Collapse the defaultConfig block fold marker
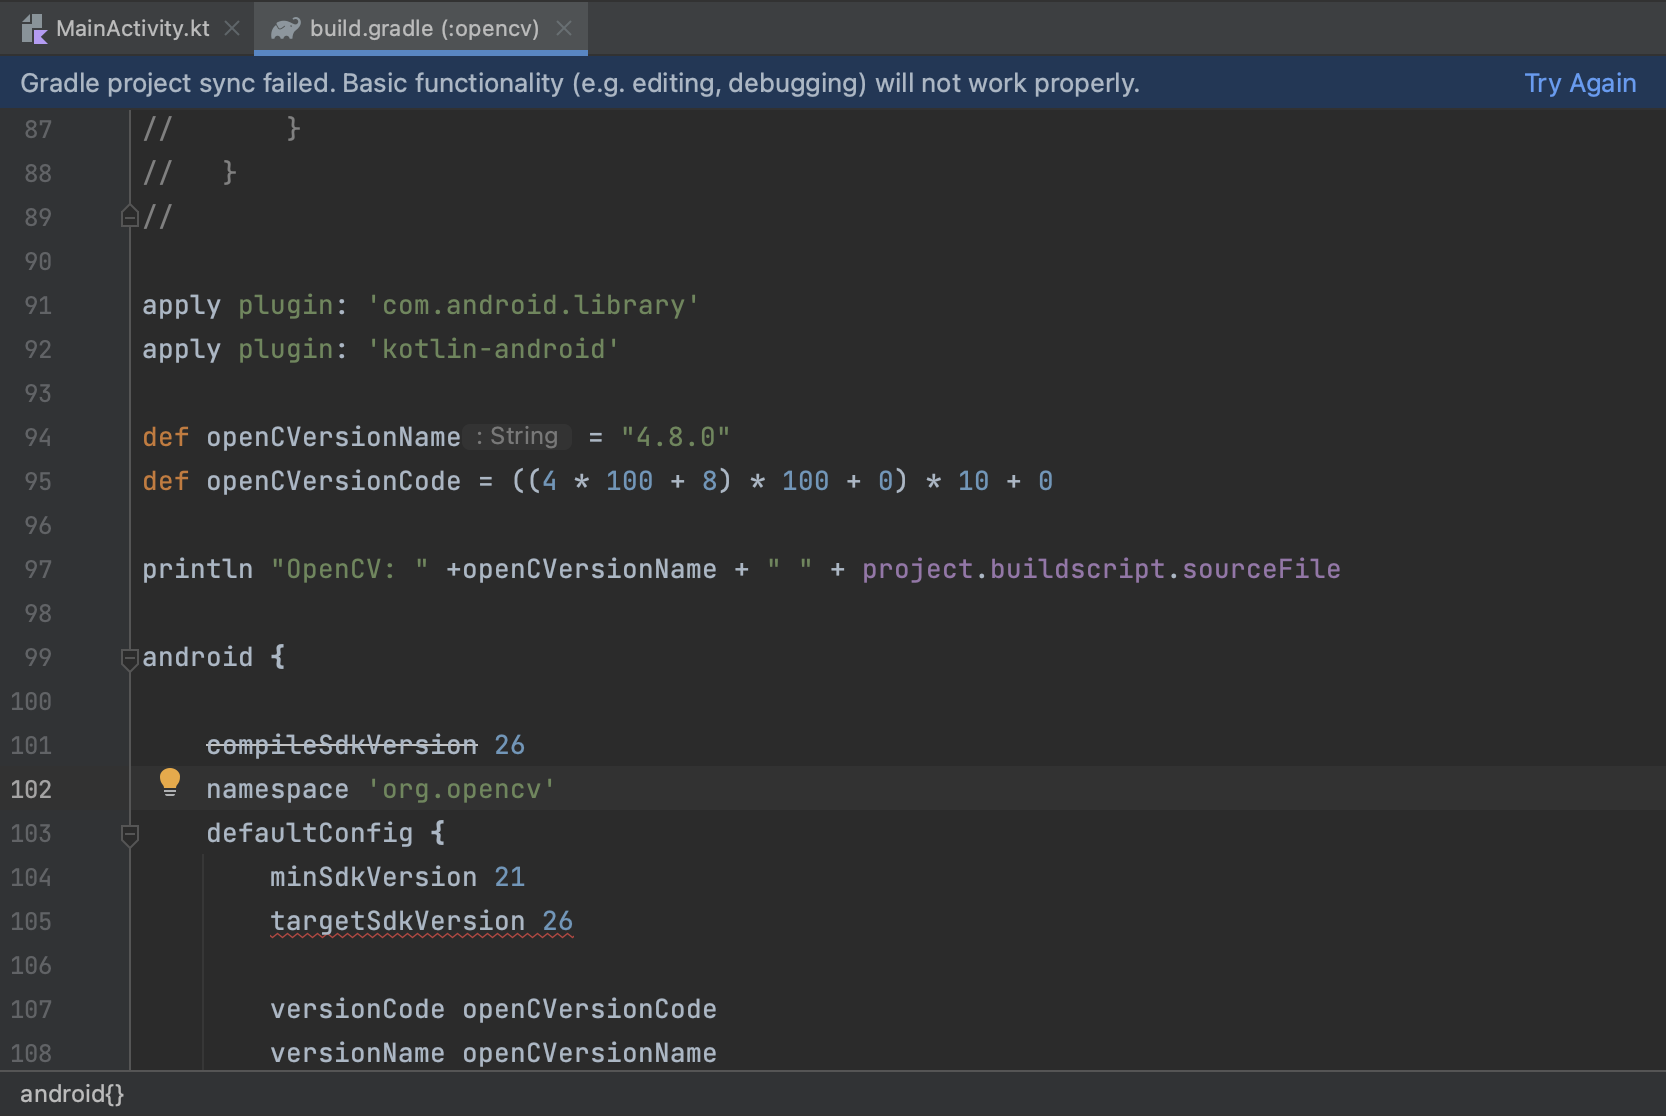Image resolution: width=1666 pixels, height=1116 pixels. click(x=129, y=834)
